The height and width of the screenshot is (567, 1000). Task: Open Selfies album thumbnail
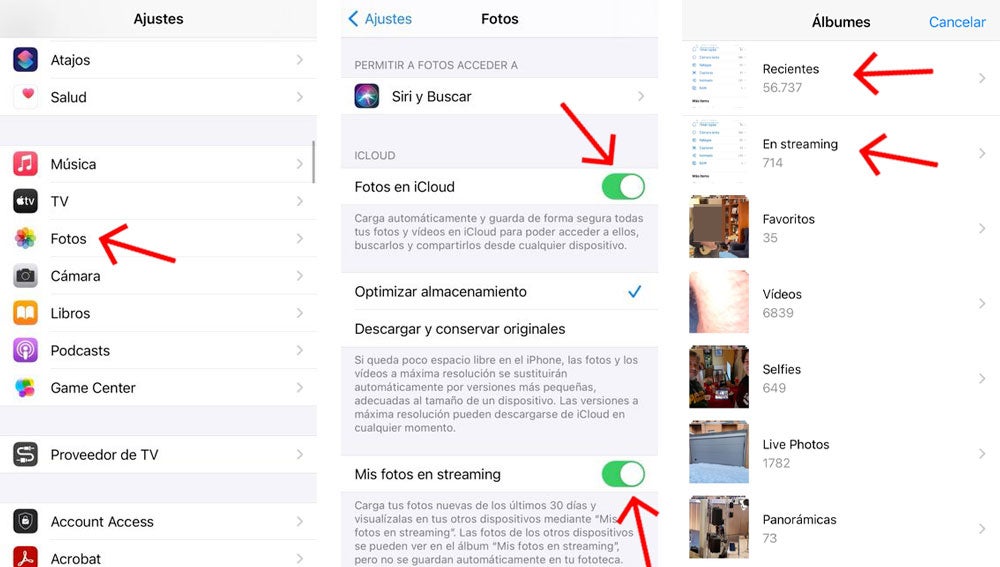tap(719, 377)
